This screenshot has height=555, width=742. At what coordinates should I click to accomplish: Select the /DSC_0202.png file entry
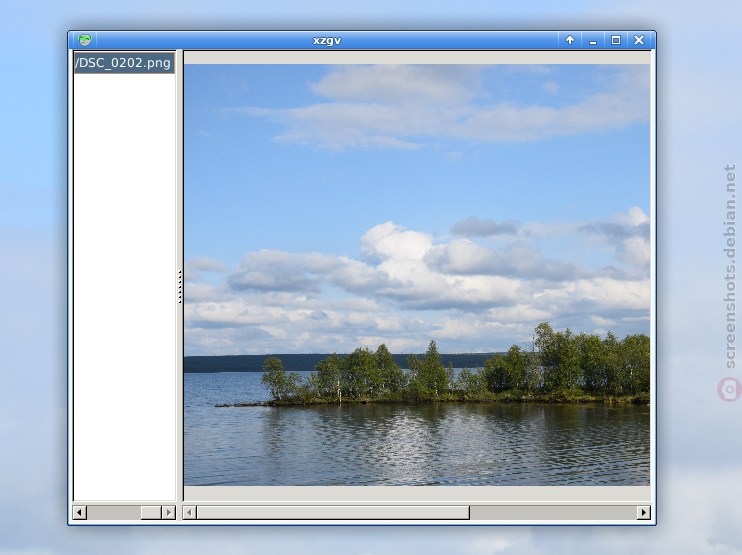click(x=124, y=63)
